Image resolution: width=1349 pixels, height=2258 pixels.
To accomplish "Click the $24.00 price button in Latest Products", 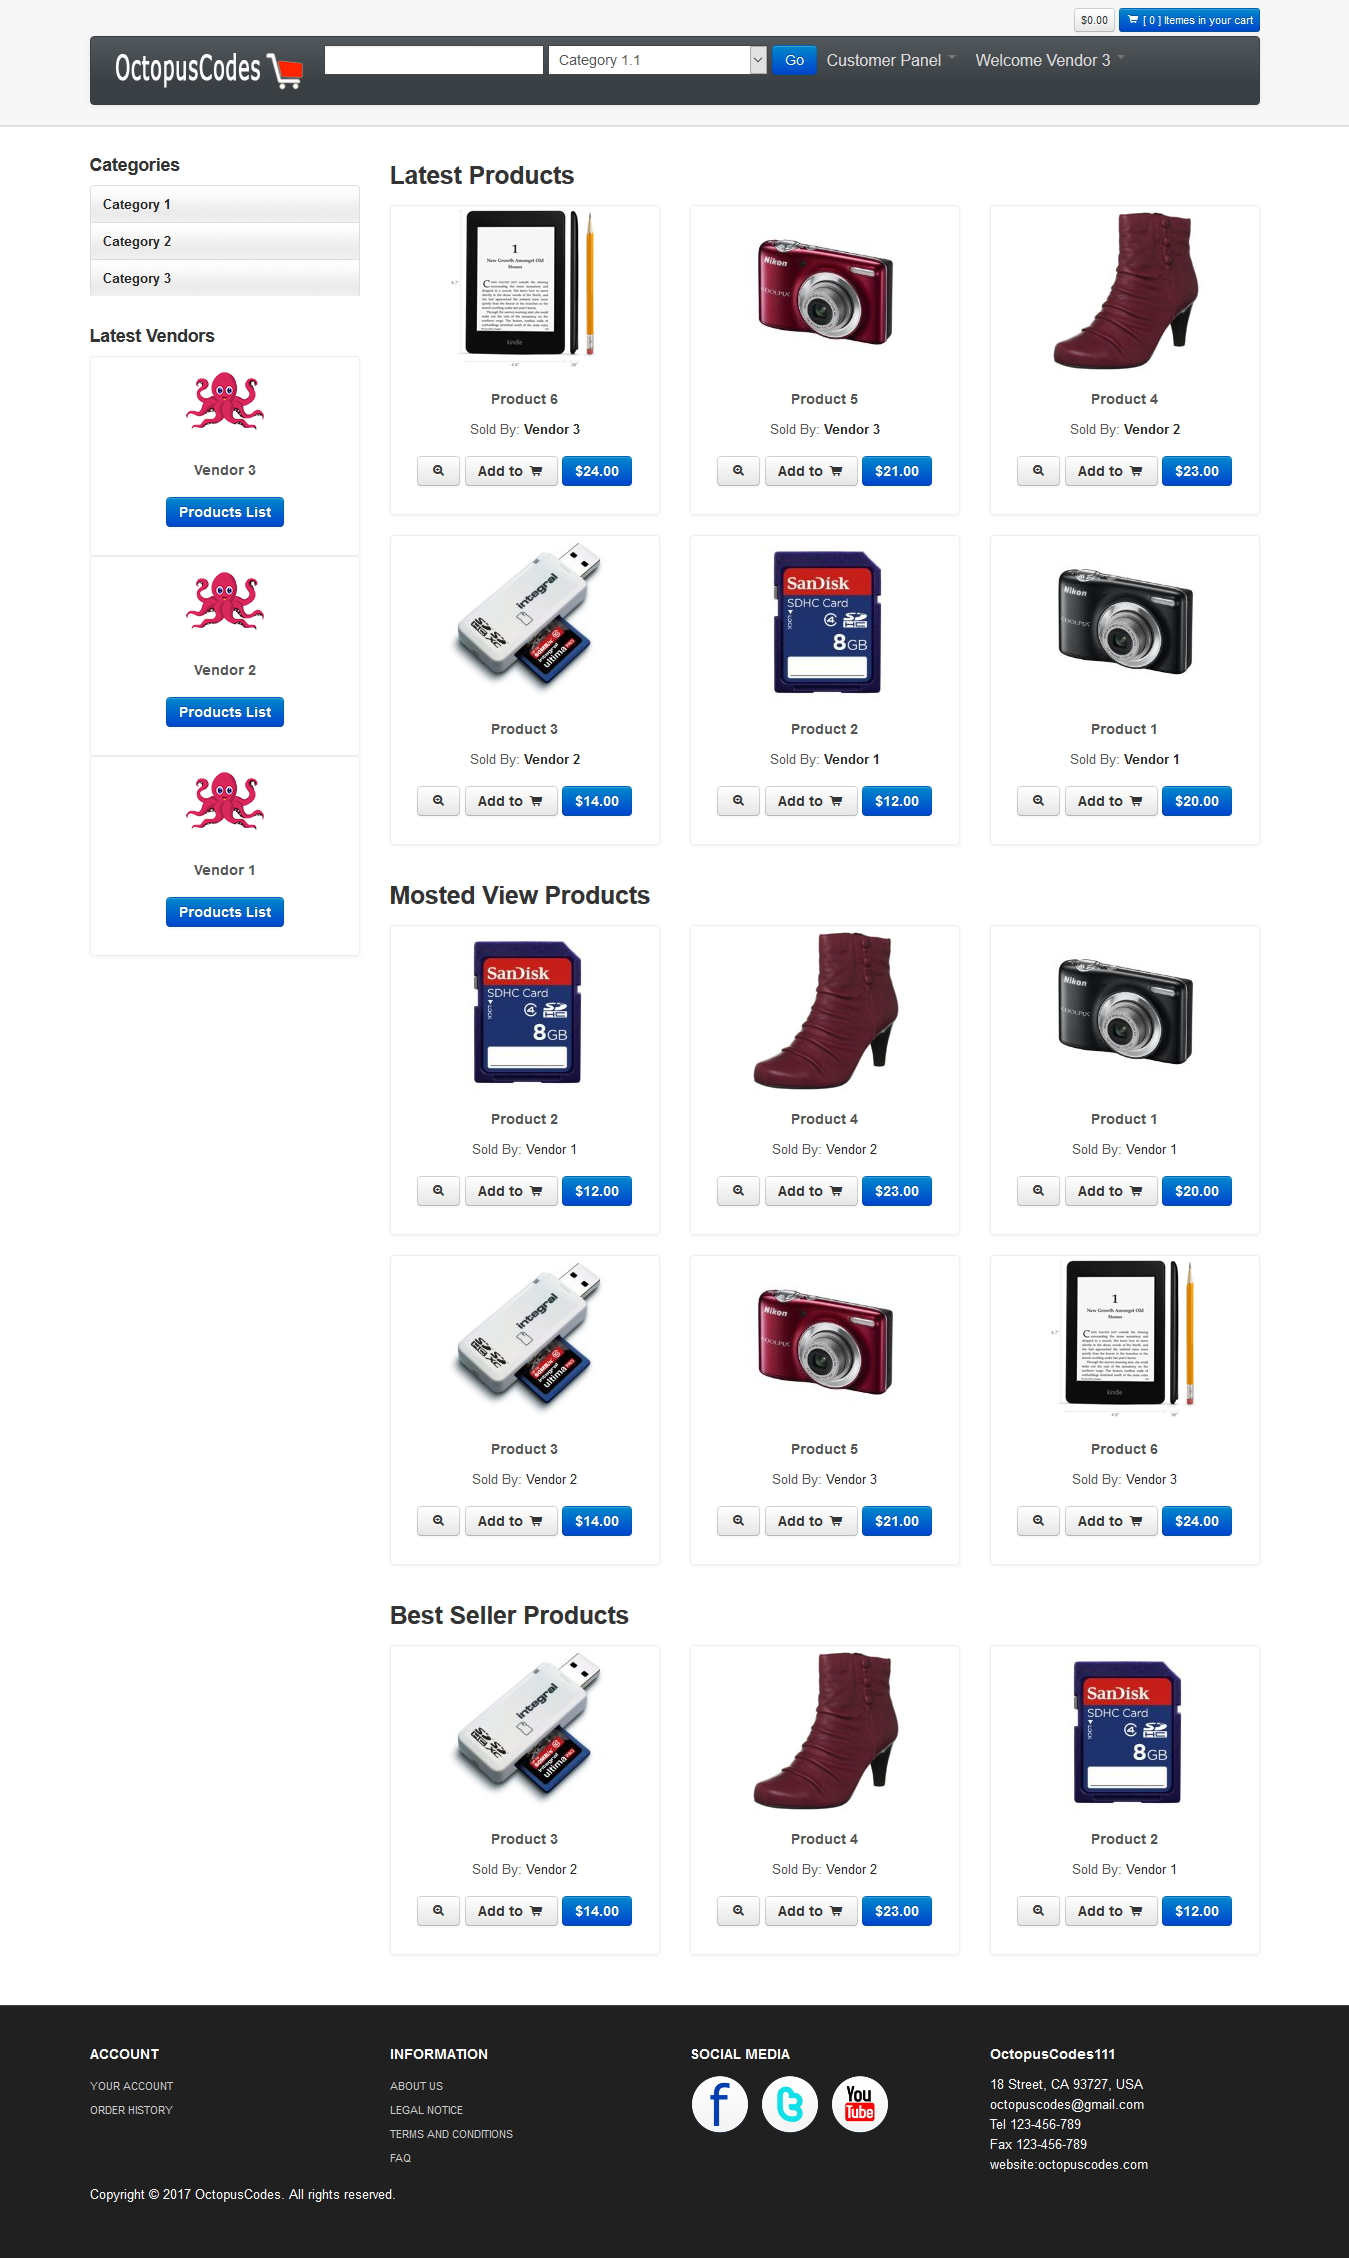I will click(x=597, y=471).
